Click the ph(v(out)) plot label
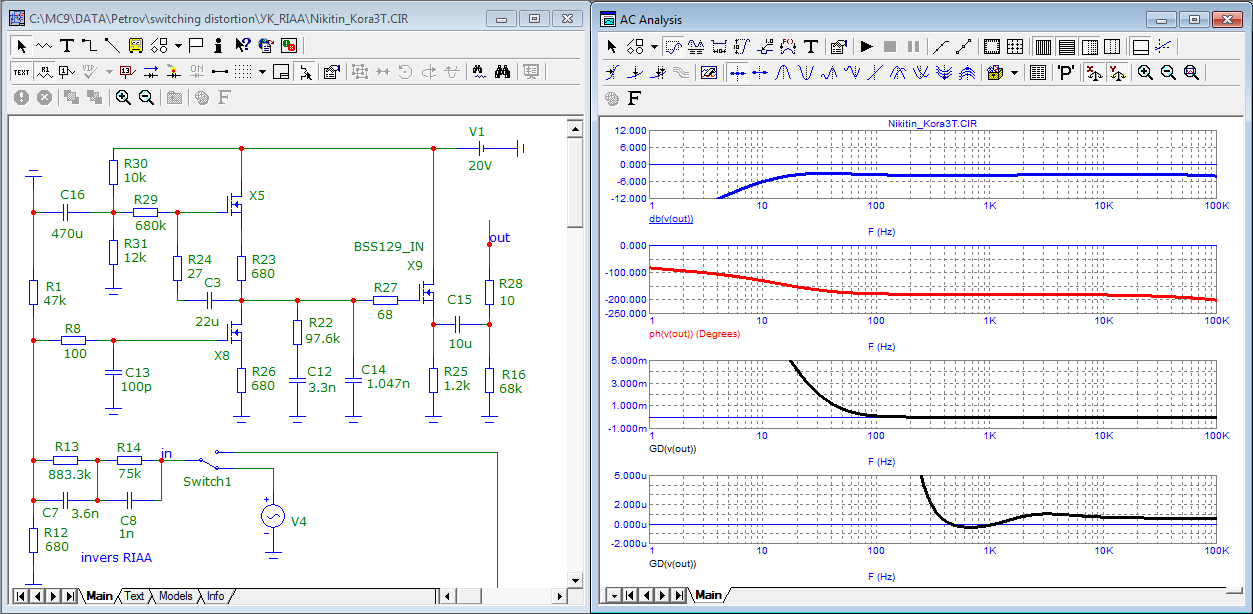 (x=695, y=333)
